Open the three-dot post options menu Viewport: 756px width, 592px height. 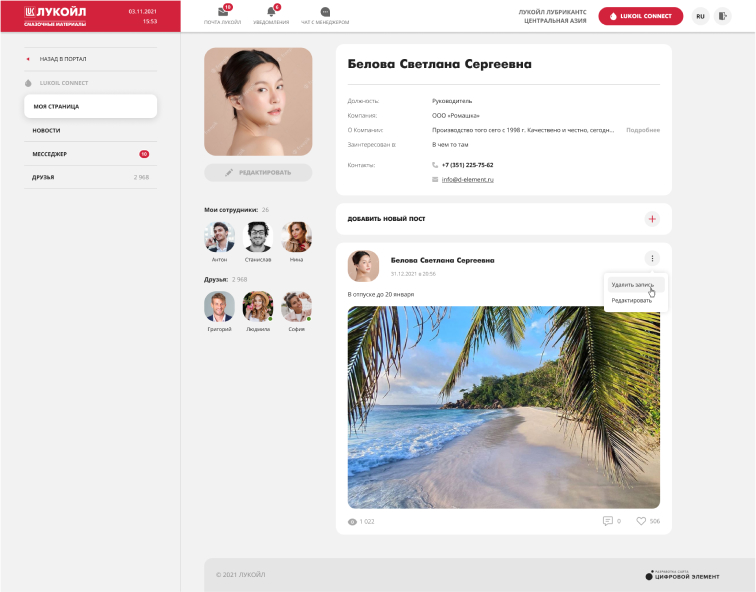point(652,258)
